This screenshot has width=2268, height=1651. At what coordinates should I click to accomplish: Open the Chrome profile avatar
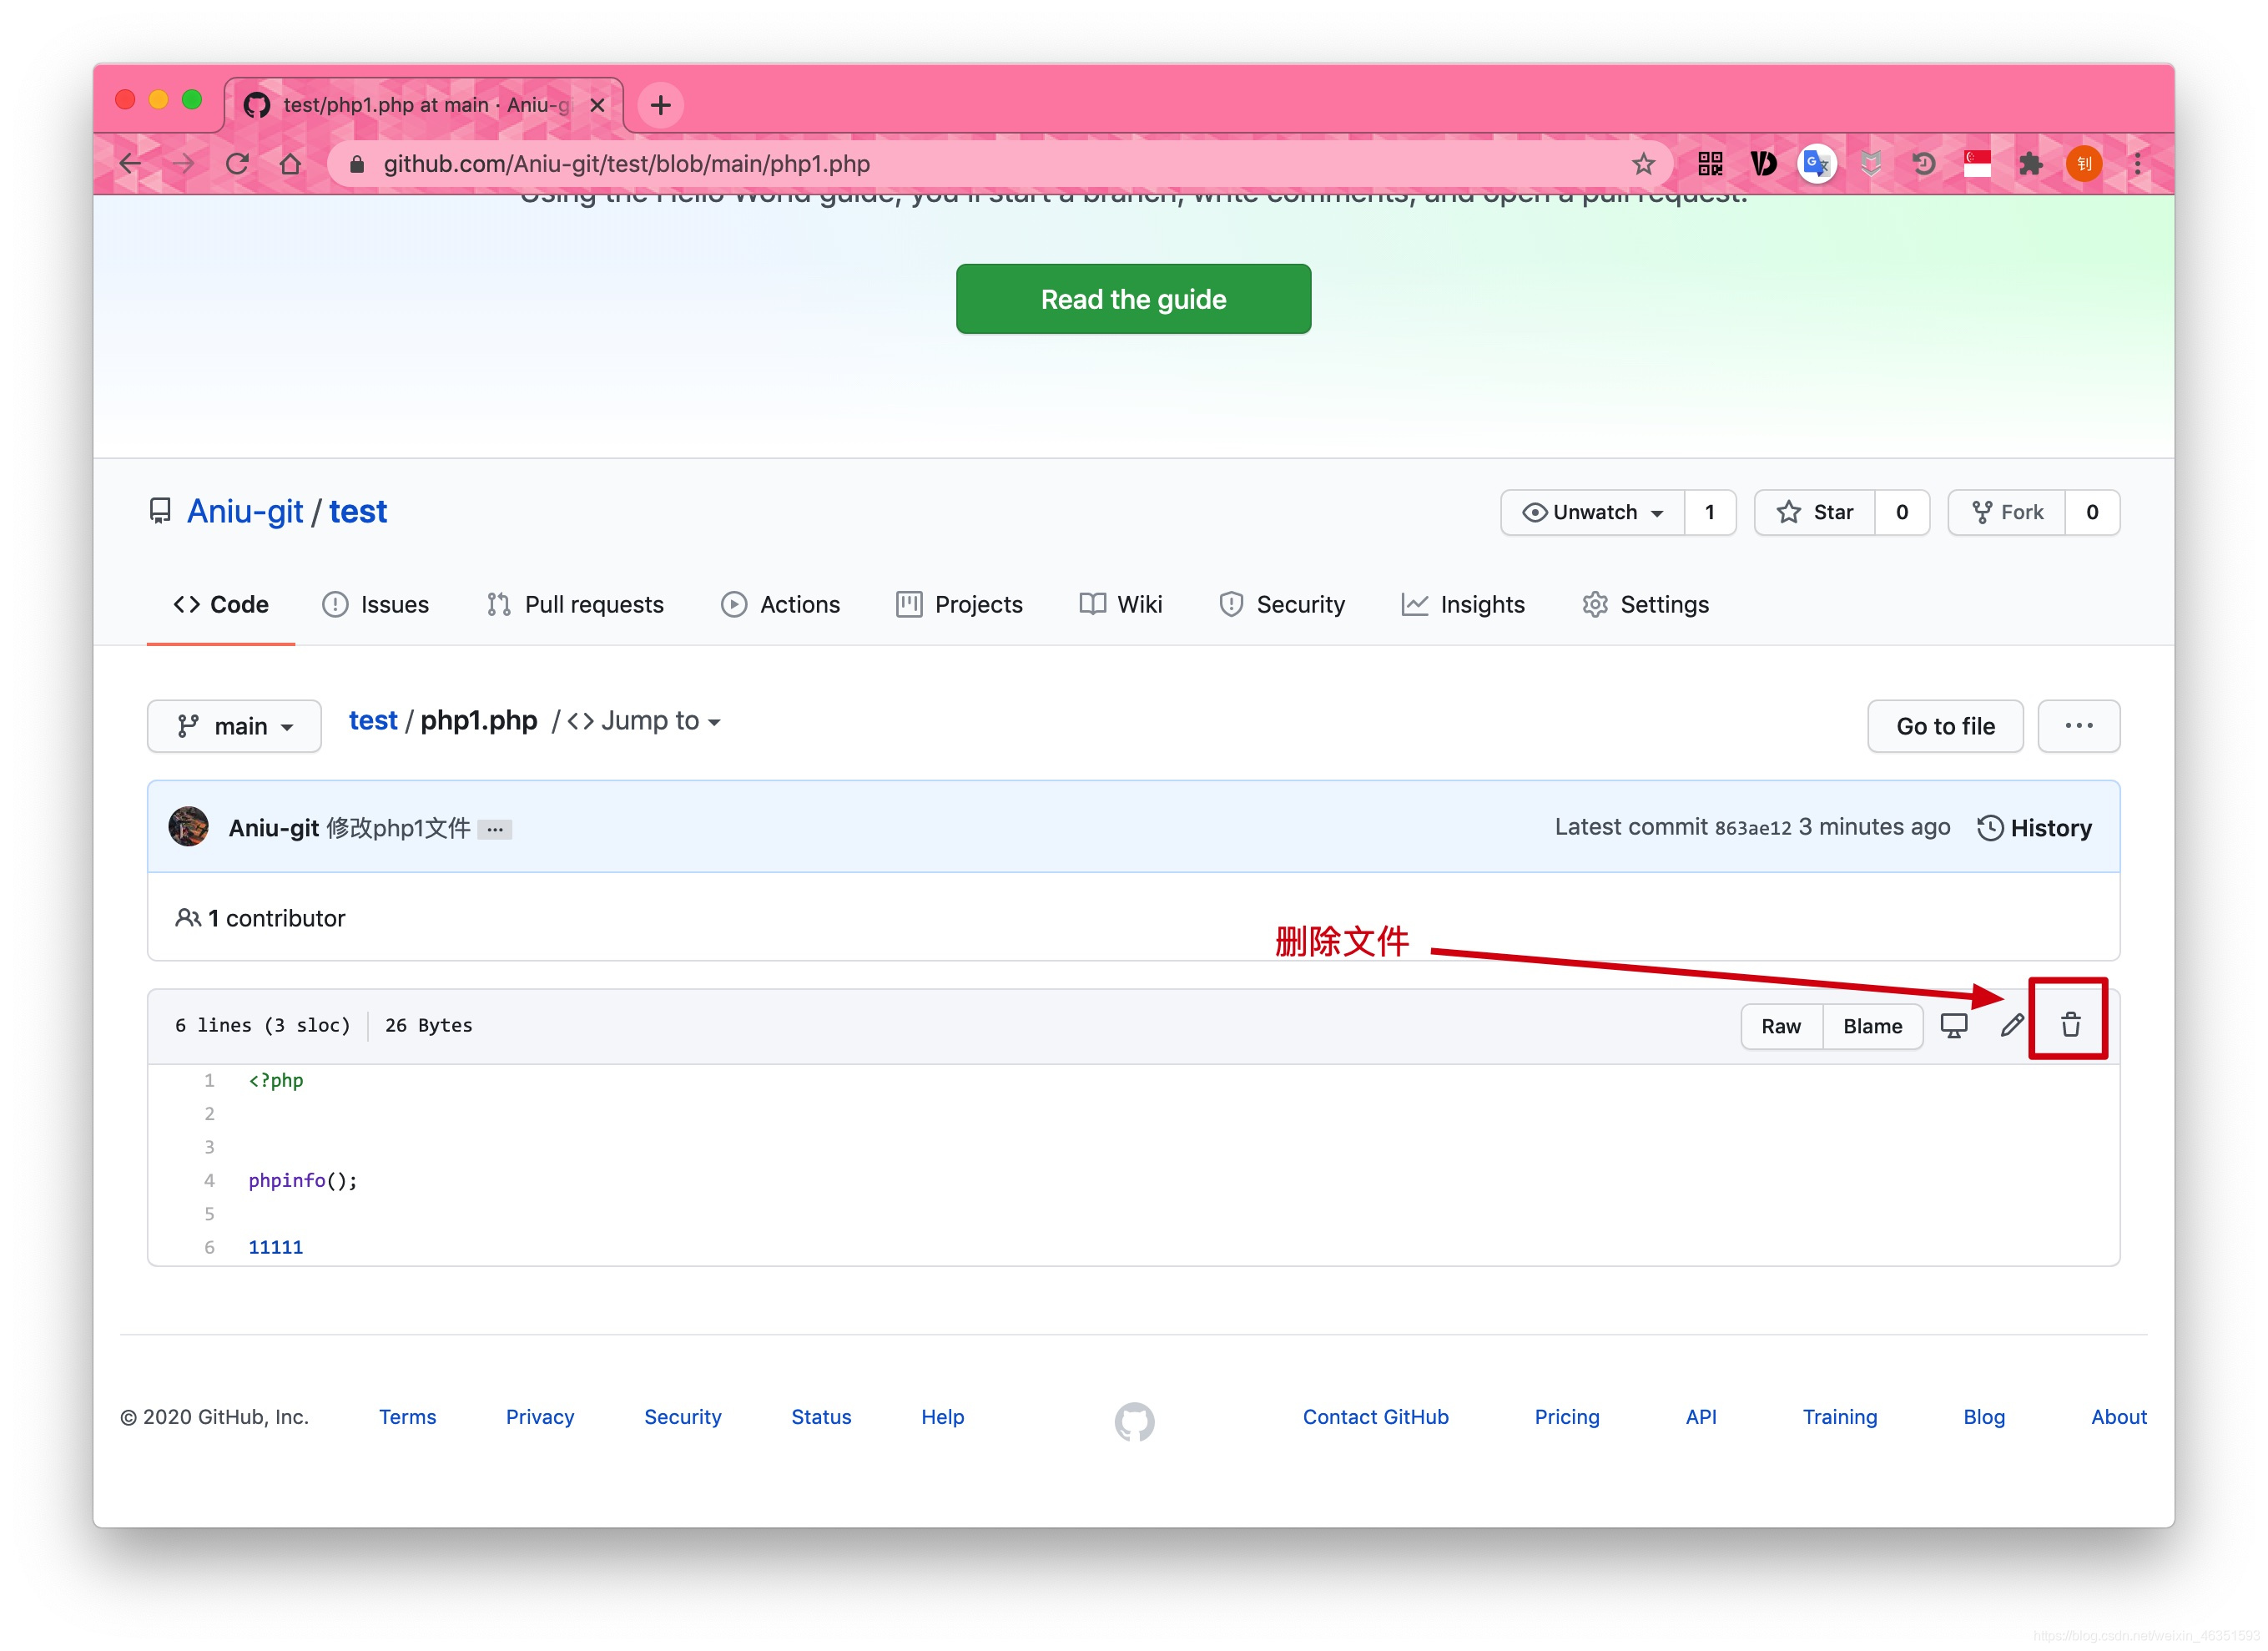(x=2083, y=164)
